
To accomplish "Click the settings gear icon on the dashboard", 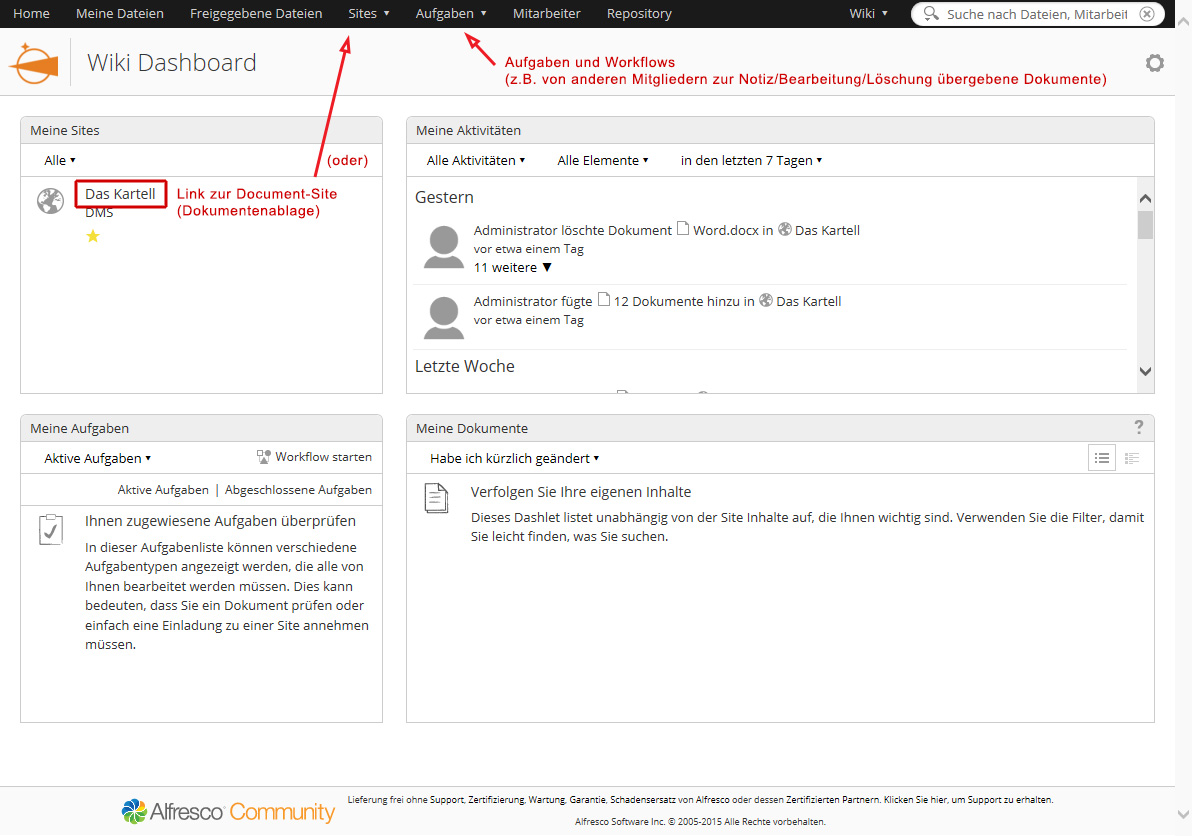I will click(x=1154, y=63).
